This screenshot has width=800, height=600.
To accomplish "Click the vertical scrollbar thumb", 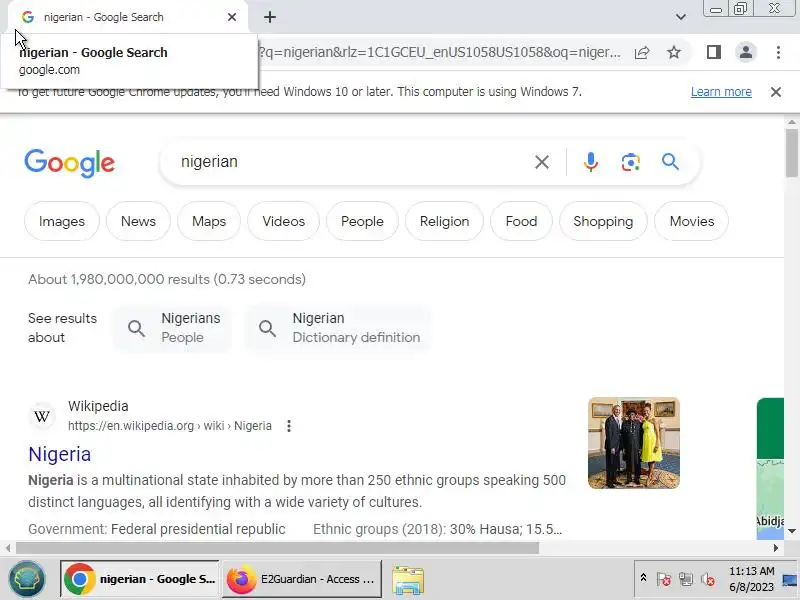I will (x=792, y=153).
